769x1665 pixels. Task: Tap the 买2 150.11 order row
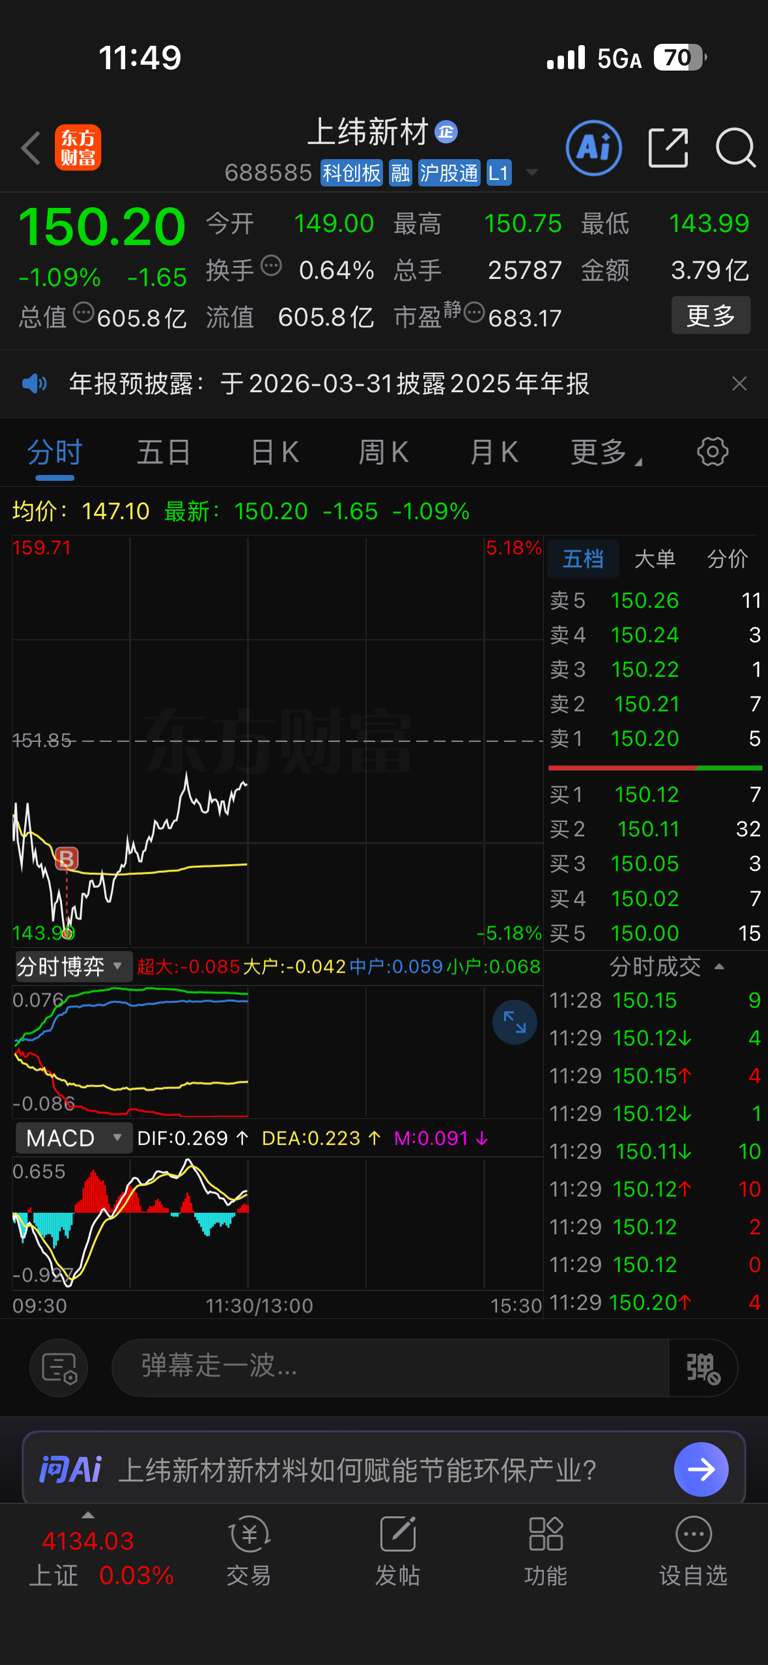tap(655, 829)
